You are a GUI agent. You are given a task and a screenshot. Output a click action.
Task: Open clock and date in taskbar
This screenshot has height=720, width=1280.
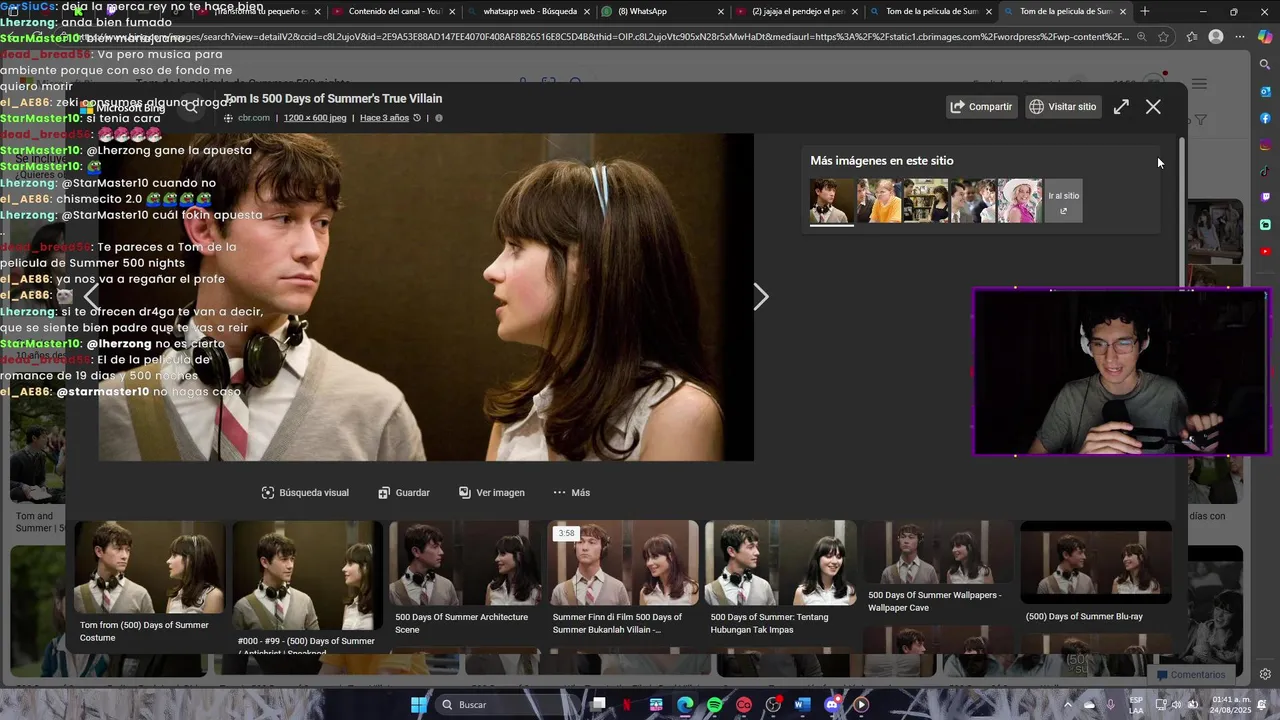[1231, 705]
